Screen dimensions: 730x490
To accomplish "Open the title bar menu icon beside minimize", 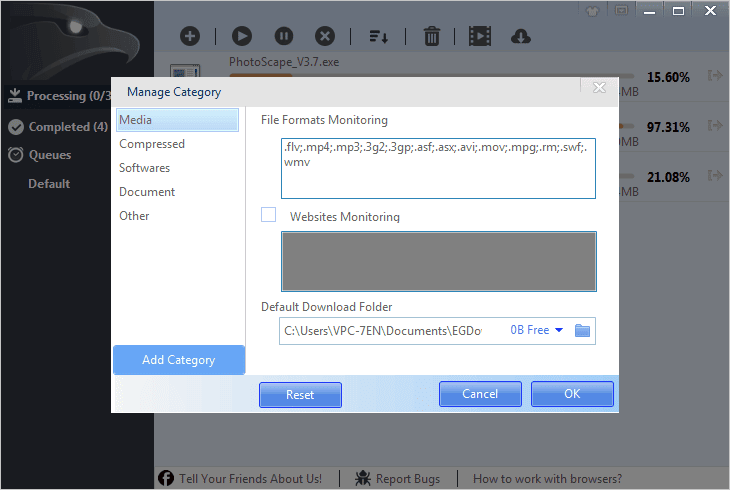I will 622,10.
